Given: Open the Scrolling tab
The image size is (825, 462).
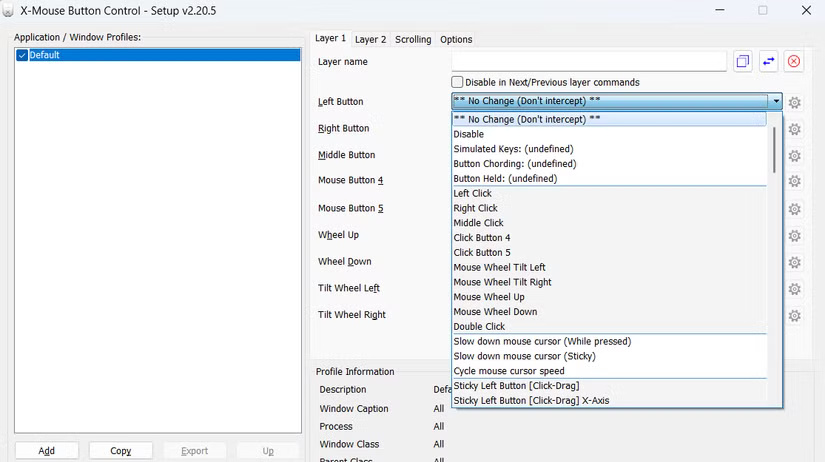Looking at the screenshot, I should [x=413, y=39].
